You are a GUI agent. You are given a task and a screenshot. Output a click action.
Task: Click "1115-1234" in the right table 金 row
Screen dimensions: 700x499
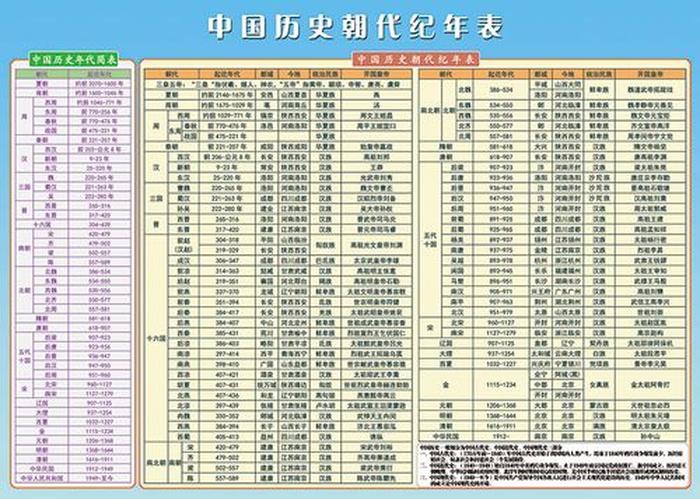502,385
